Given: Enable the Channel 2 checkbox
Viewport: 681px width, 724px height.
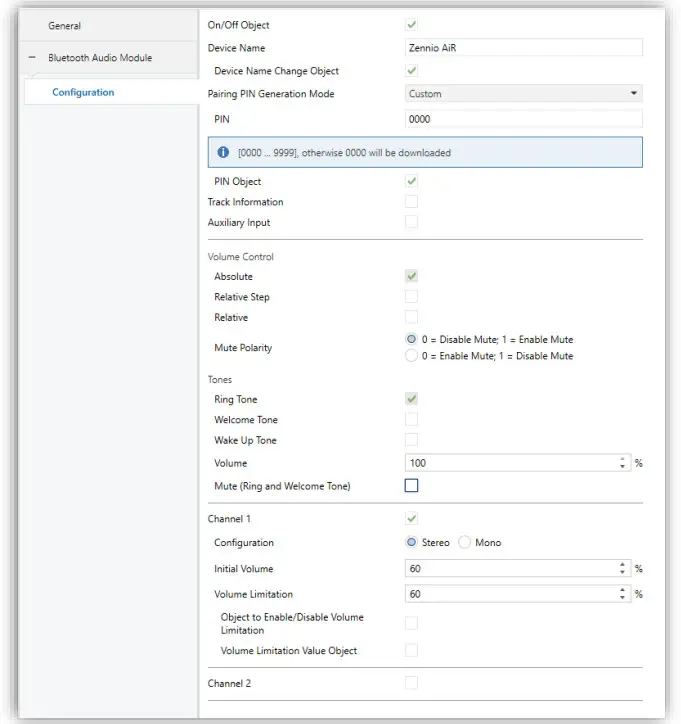Looking at the screenshot, I should pyautogui.click(x=411, y=683).
